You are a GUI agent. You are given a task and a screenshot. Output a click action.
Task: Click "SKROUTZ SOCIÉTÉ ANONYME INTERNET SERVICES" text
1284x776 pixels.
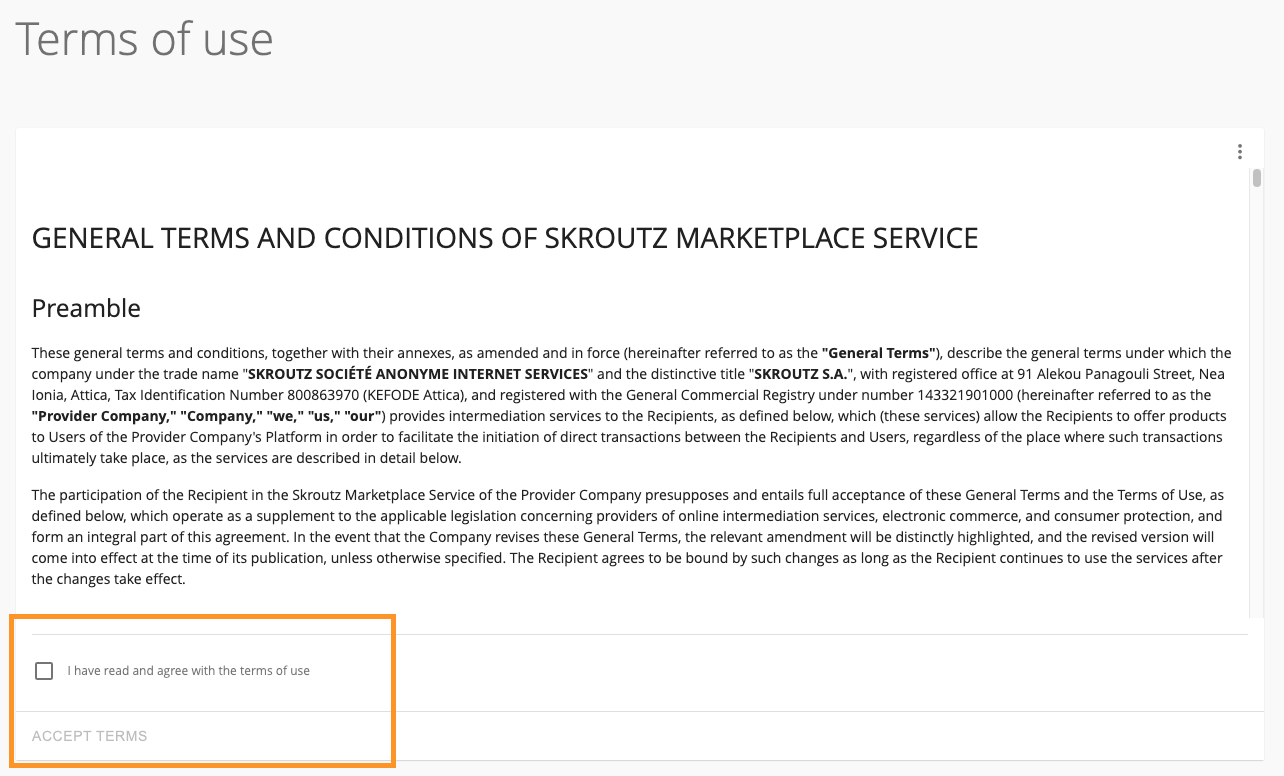tap(420, 374)
